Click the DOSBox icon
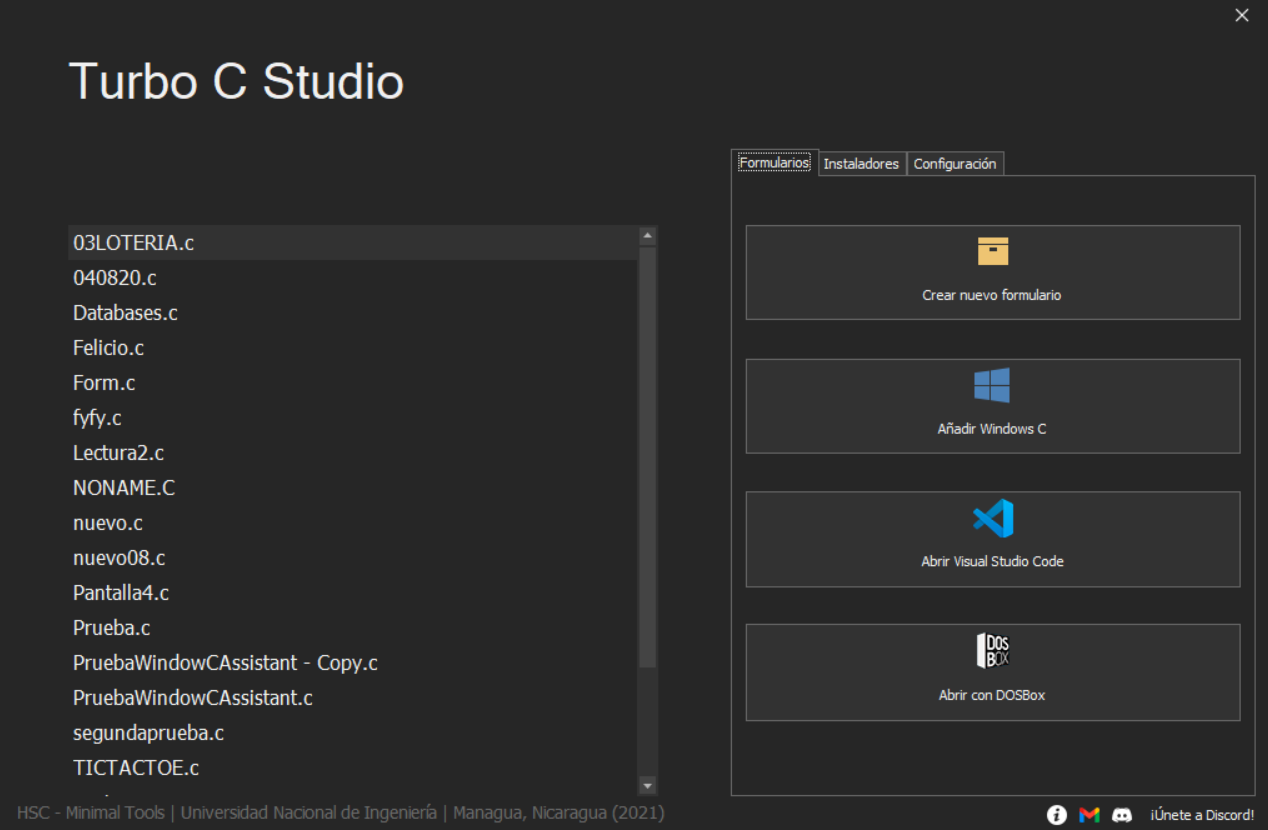 tap(992, 650)
